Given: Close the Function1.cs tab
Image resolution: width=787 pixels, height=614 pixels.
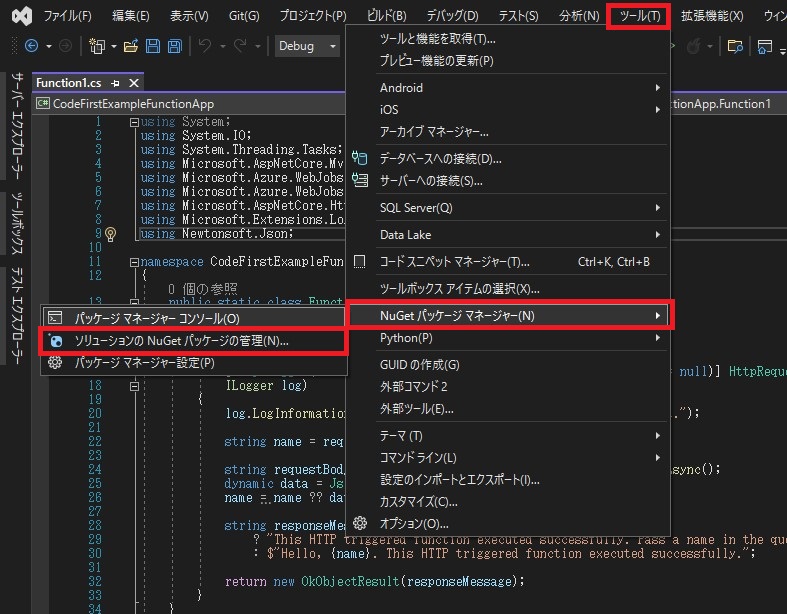Looking at the screenshot, I should [134, 83].
